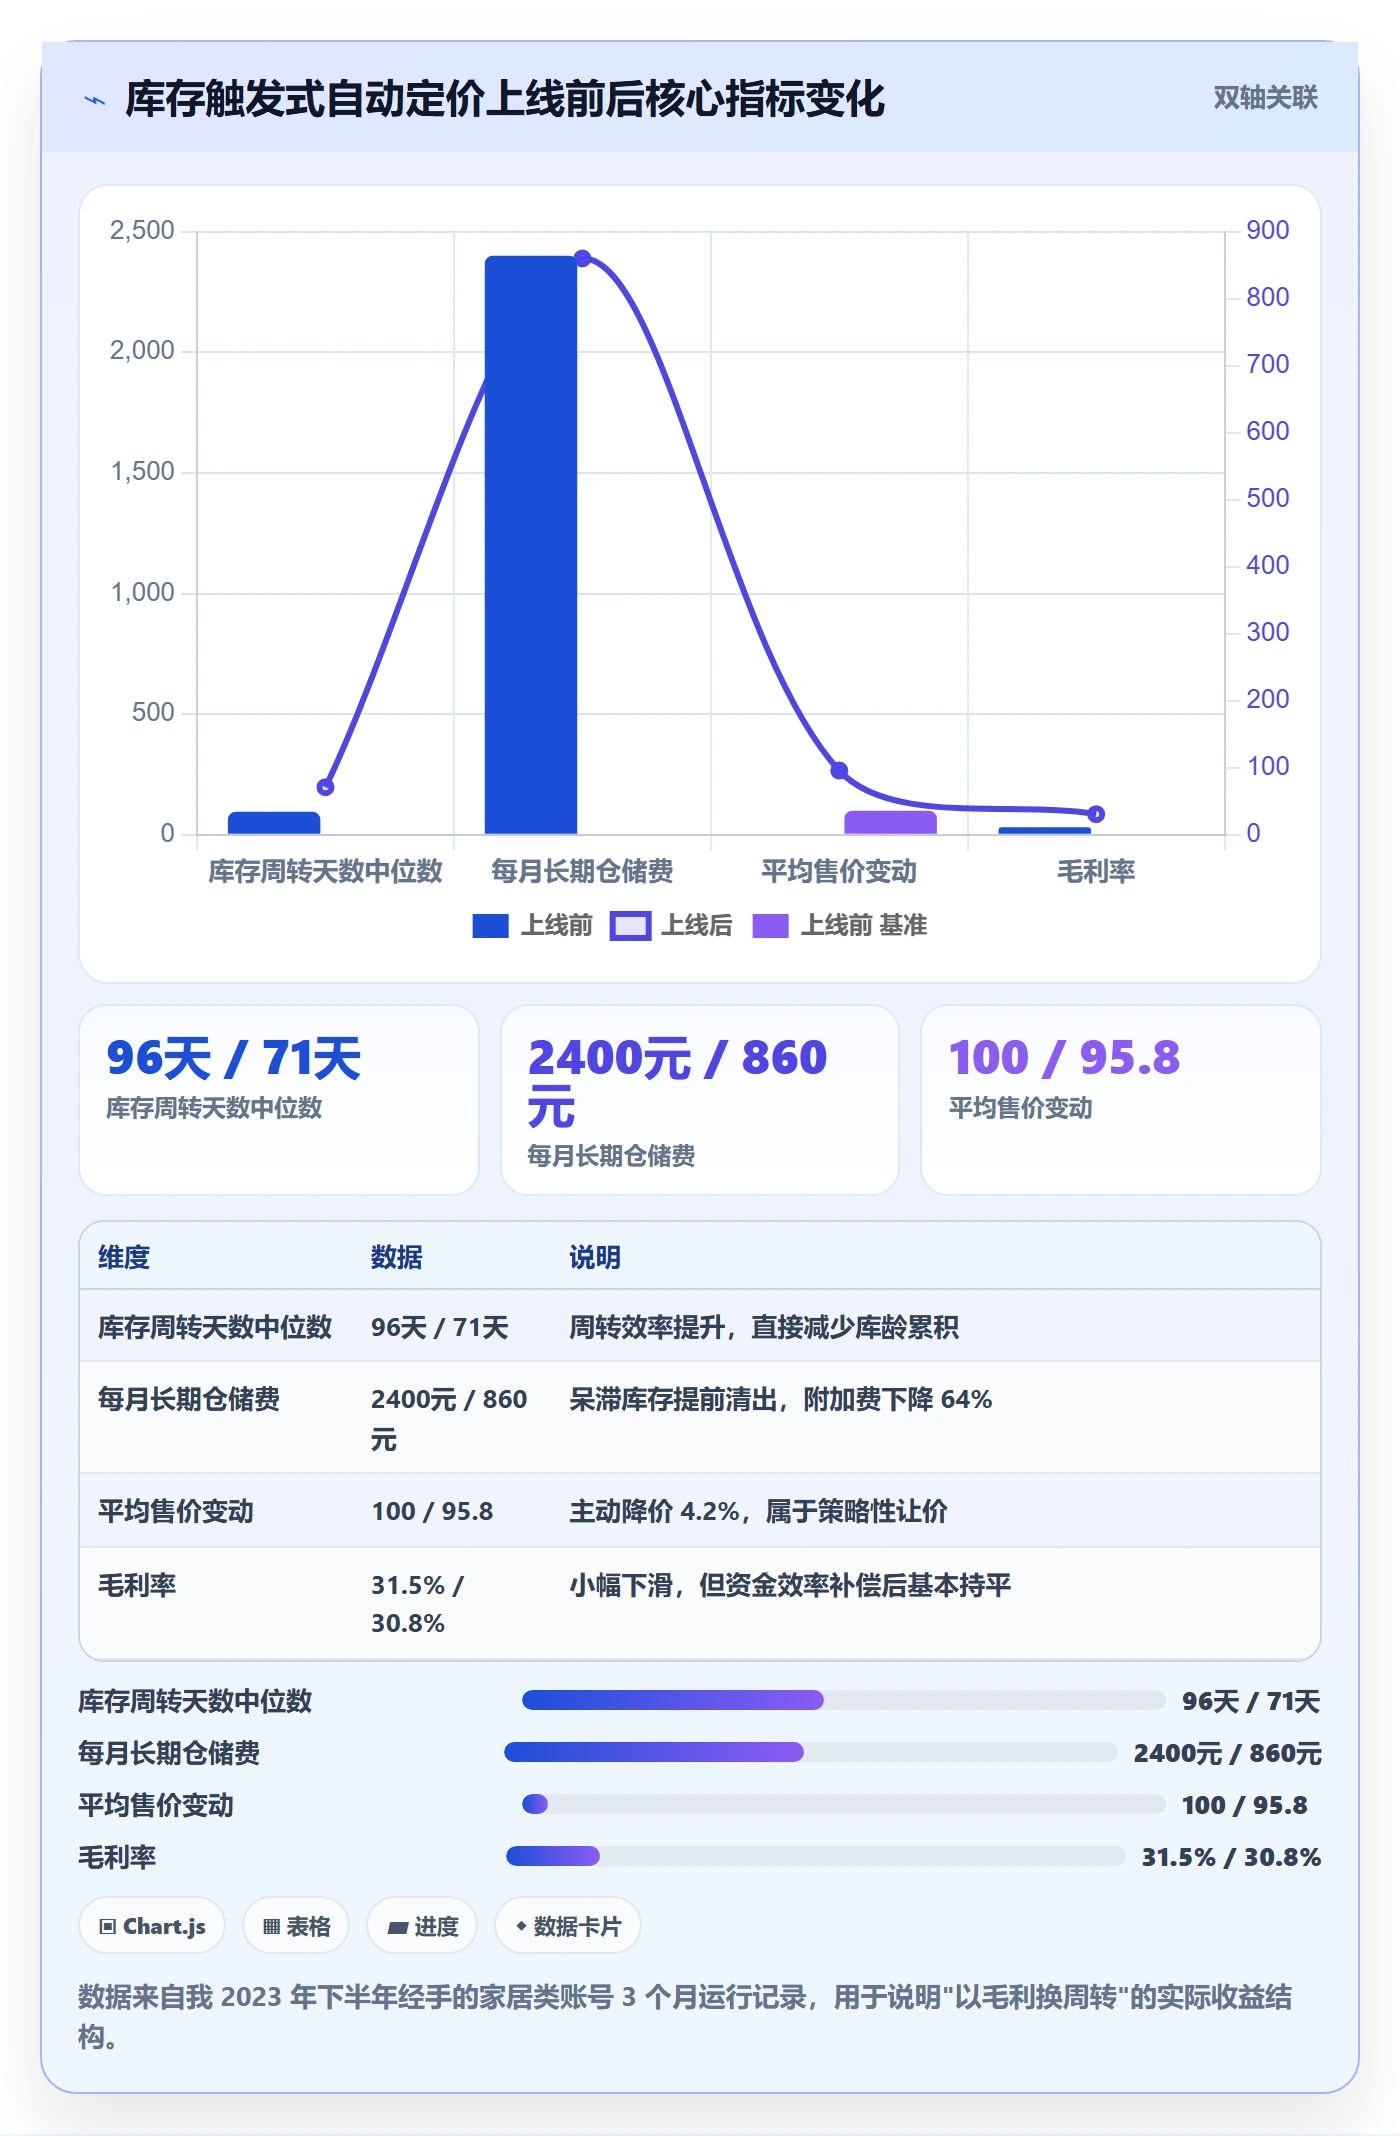This screenshot has height=2136, width=1400.
Task: Click the line point above 库存周转天数中位数
Action: click(x=325, y=787)
